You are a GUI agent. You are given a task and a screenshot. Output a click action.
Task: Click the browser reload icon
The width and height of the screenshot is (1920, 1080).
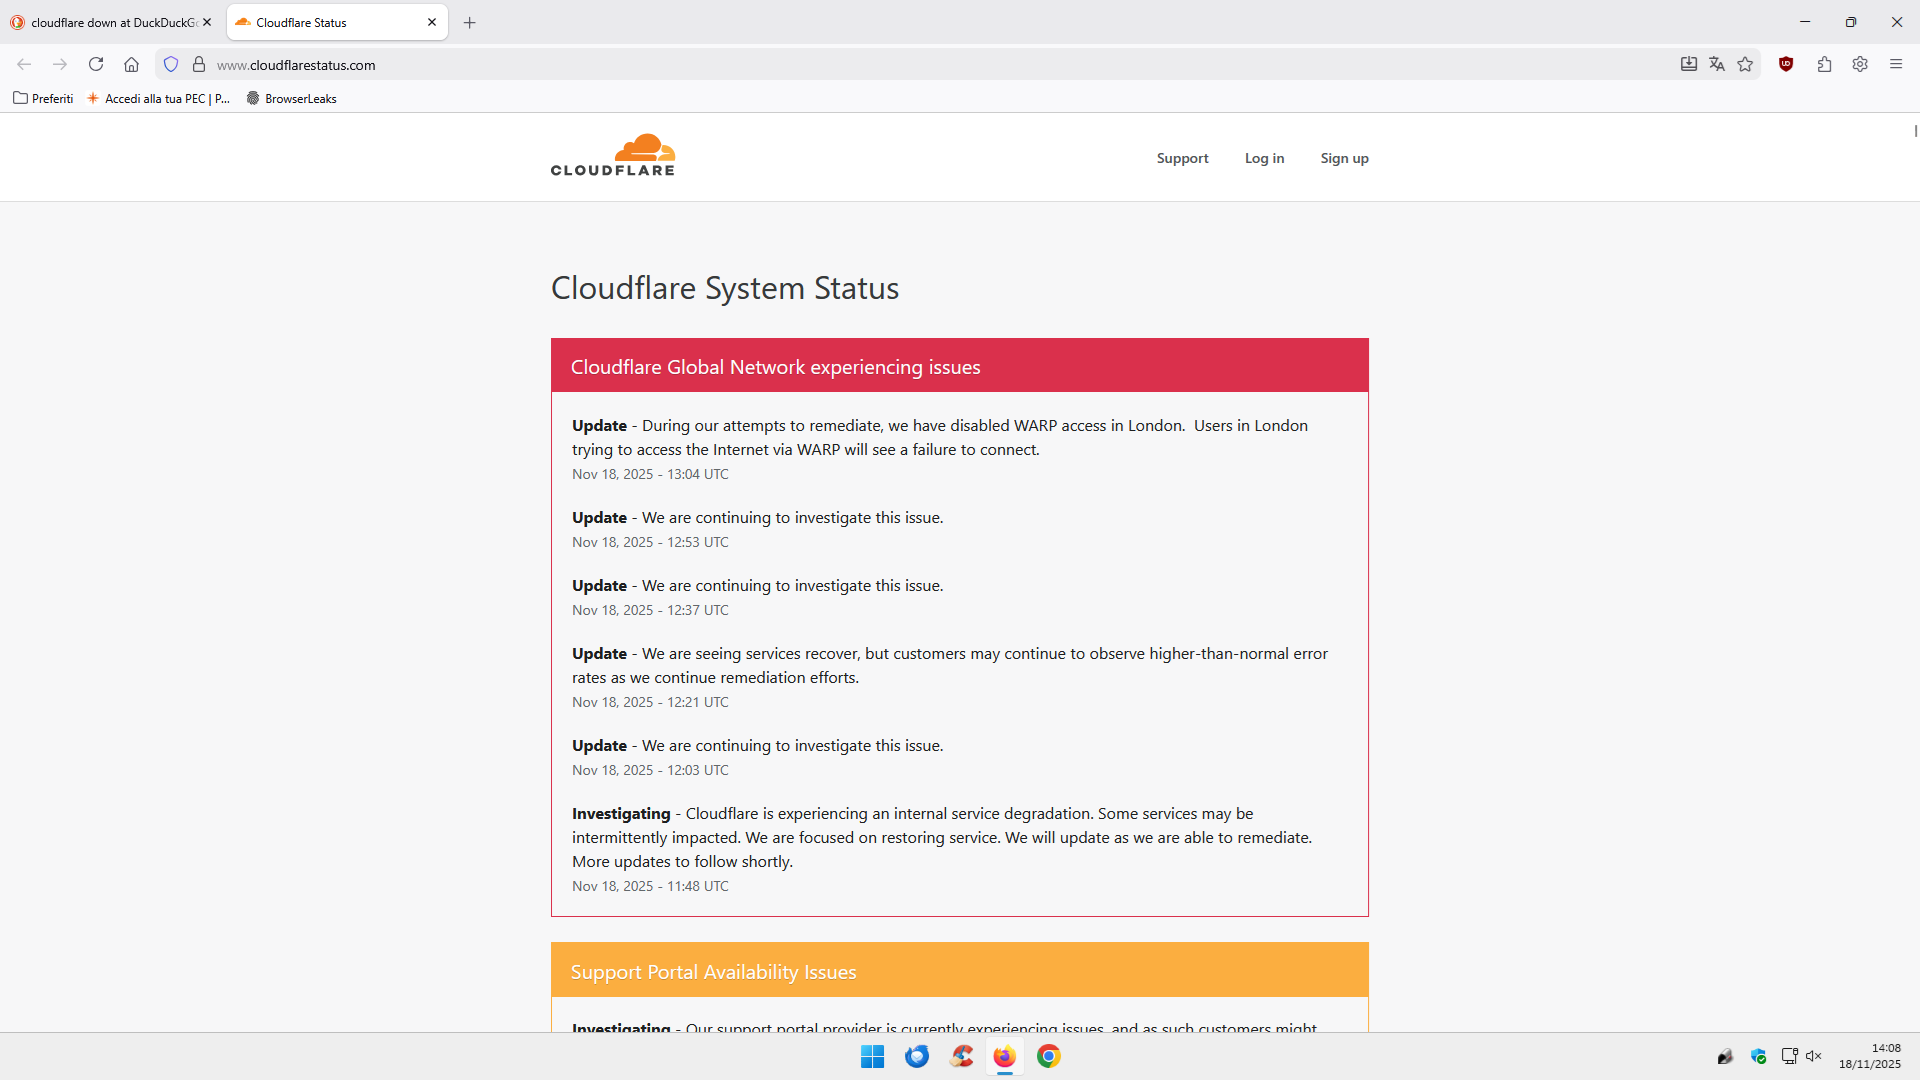96,64
